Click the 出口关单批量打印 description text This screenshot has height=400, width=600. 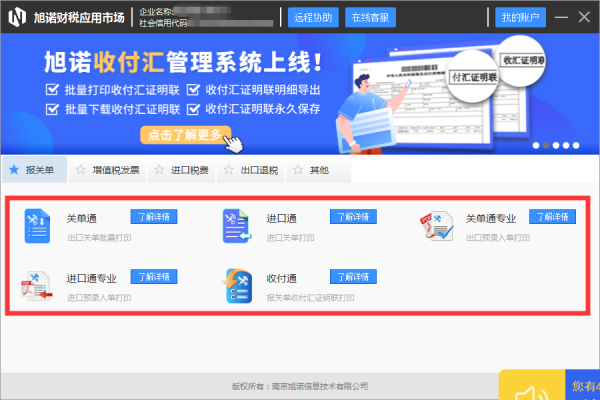pos(99,238)
